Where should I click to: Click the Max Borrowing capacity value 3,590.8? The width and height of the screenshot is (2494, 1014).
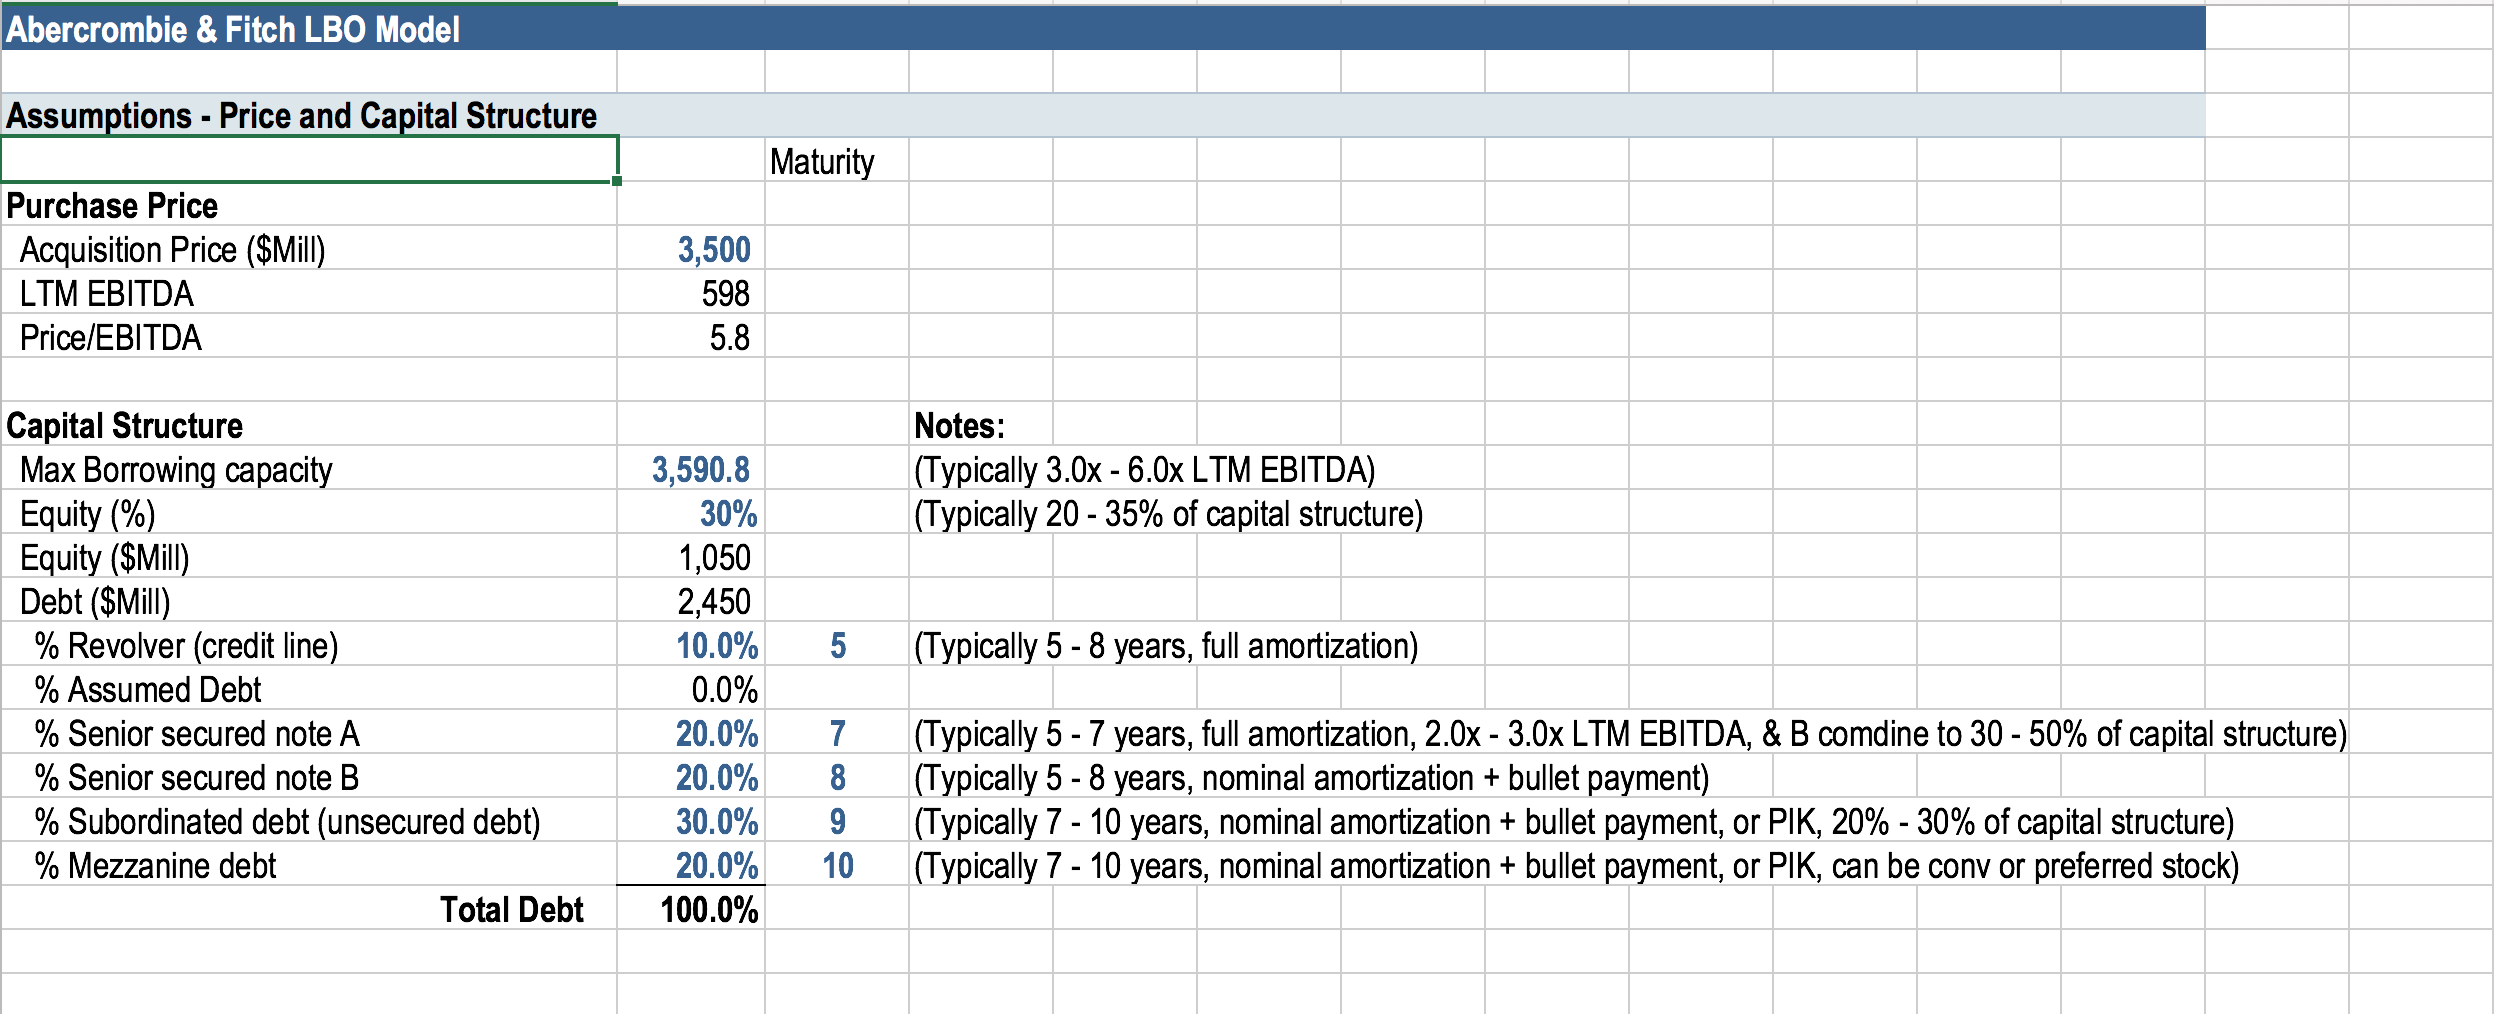click(691, 468)
